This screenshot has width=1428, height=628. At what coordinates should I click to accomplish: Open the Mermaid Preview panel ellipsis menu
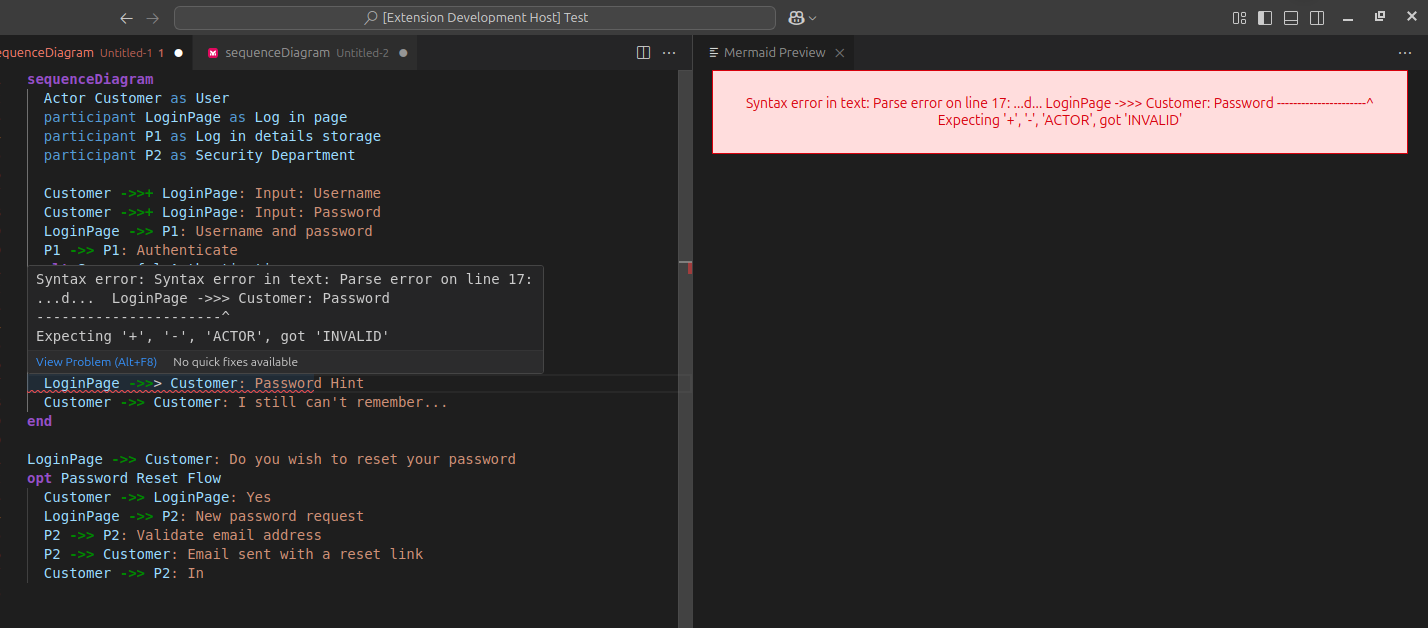click(1405, 52)
